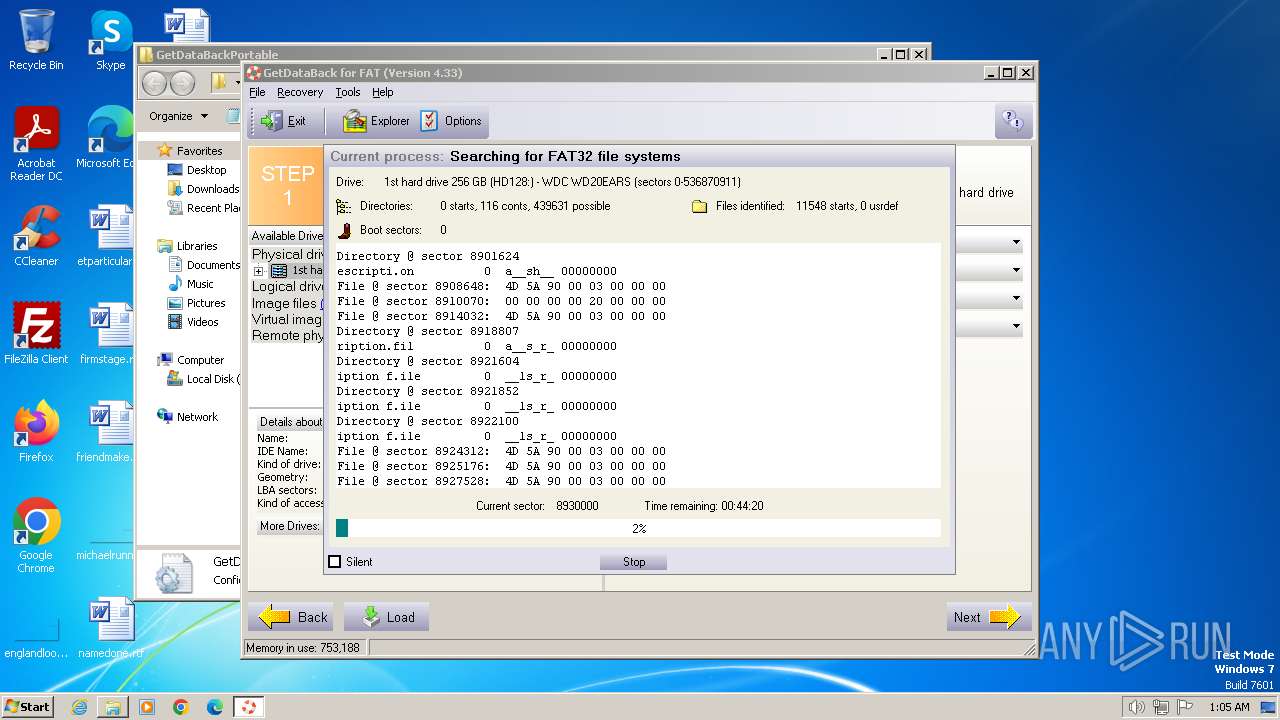Click the scan progress bar
This screenshot has width=1280, height=720.
638,528
